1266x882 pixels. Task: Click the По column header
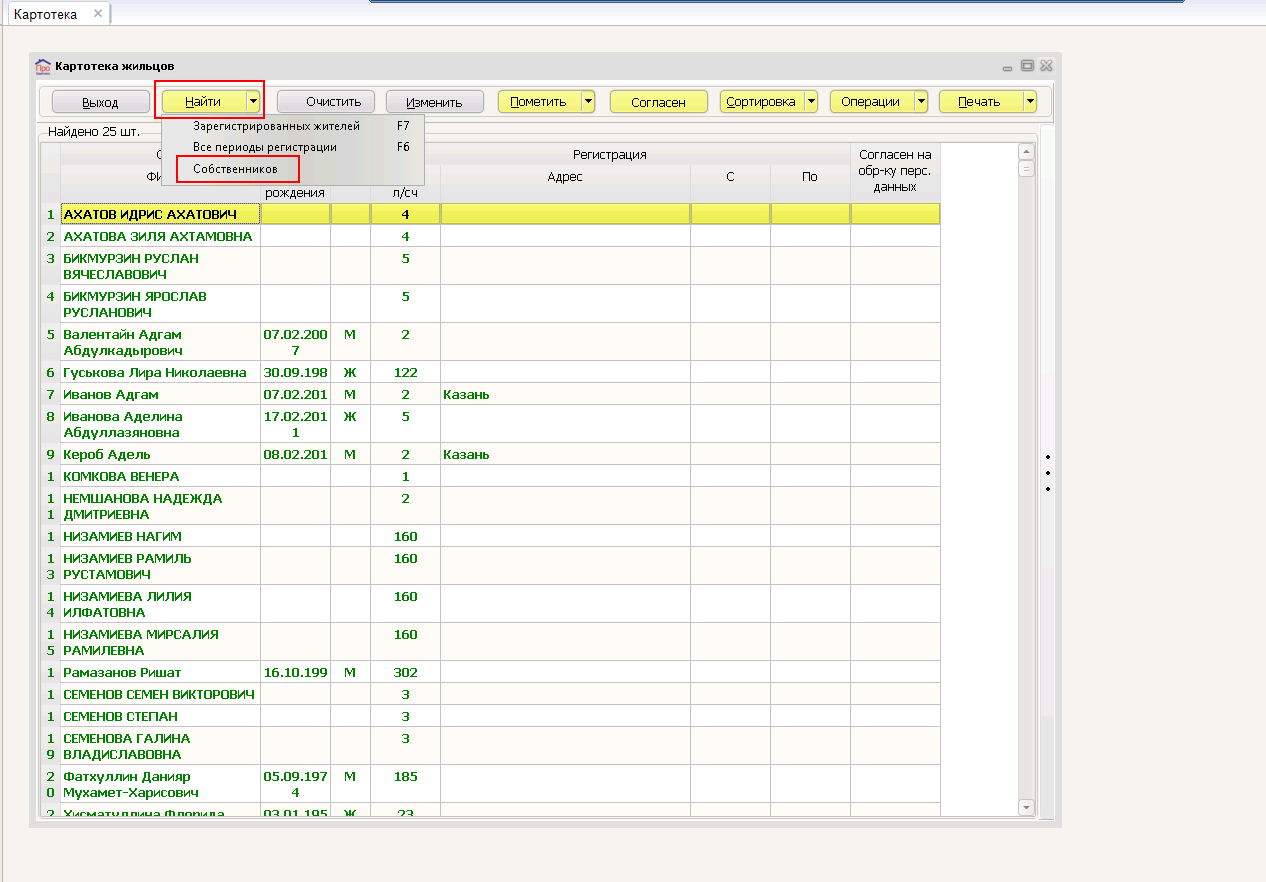coord(810,176)
